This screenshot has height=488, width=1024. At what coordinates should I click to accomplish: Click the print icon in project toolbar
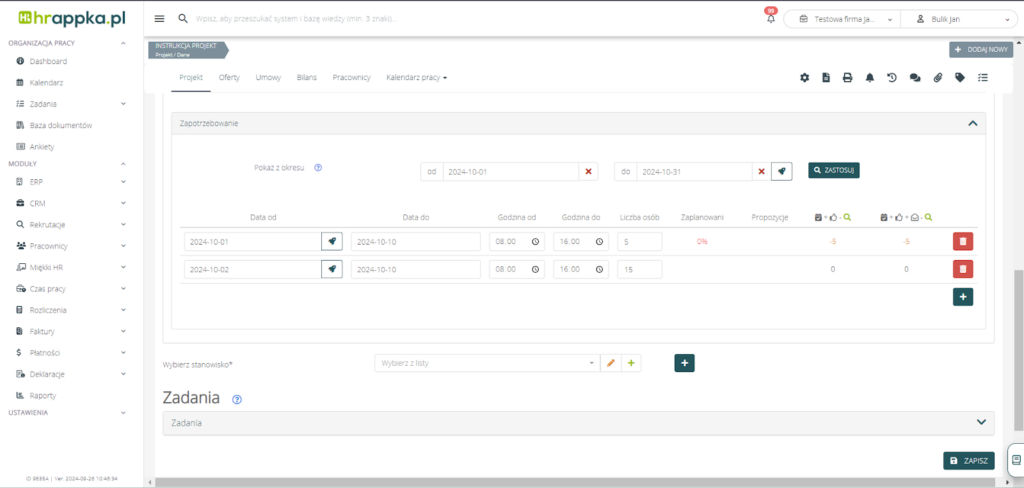click(847, 78)
